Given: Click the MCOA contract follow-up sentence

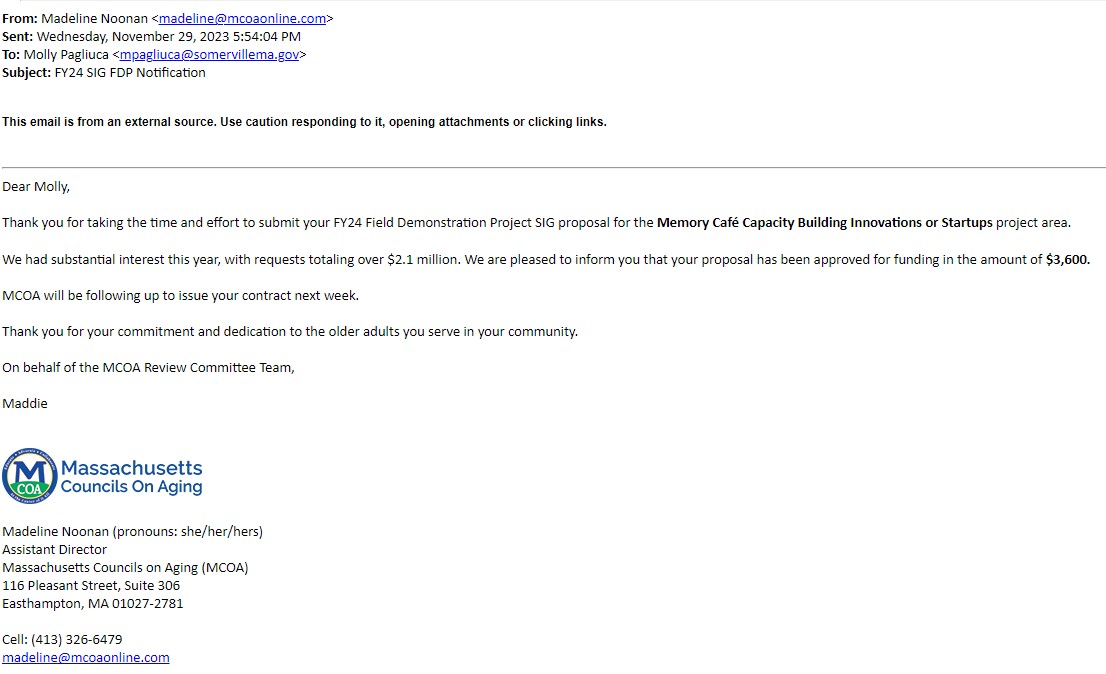Looking at the screenshot, I should tap(180, 296).
